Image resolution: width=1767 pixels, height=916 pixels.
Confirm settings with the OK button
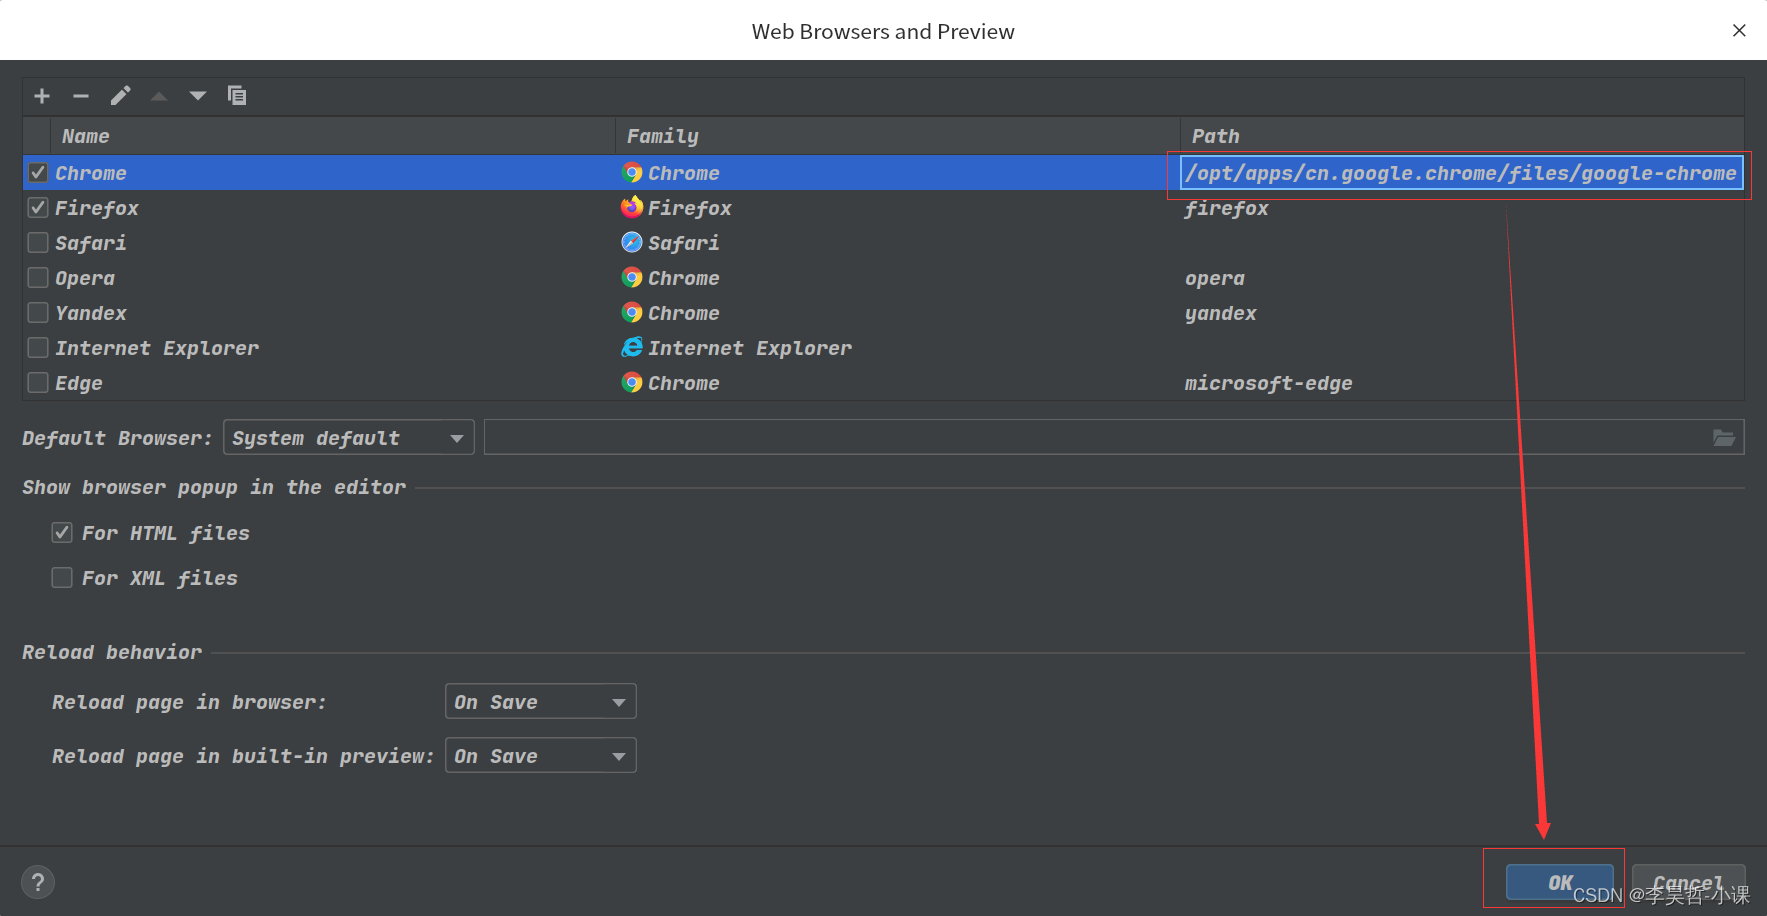tap(1559, 882)
